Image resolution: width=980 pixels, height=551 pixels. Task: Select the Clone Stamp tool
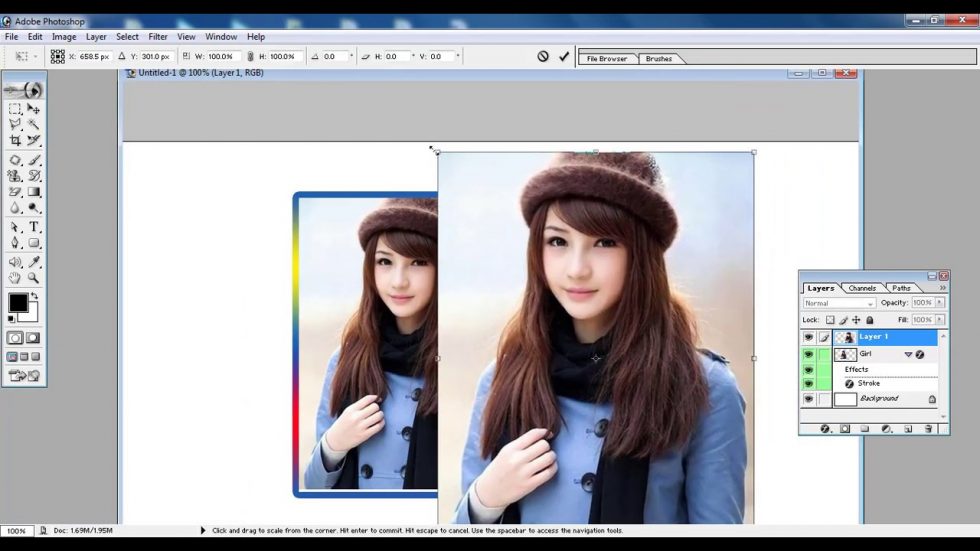tap(15, 176)
